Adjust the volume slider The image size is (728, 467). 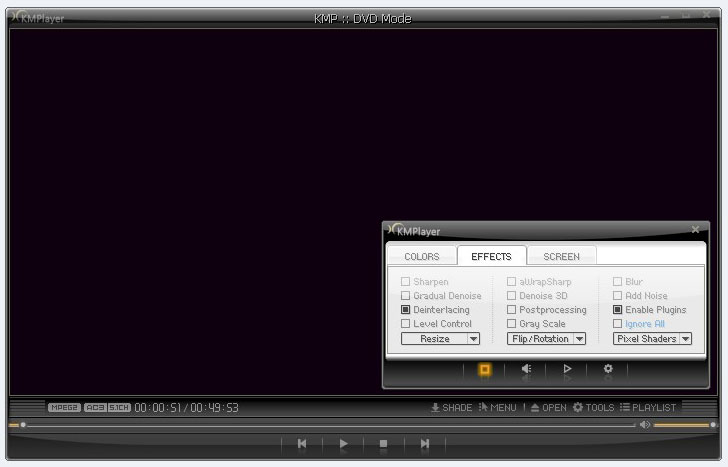click(x=683, y=425)
